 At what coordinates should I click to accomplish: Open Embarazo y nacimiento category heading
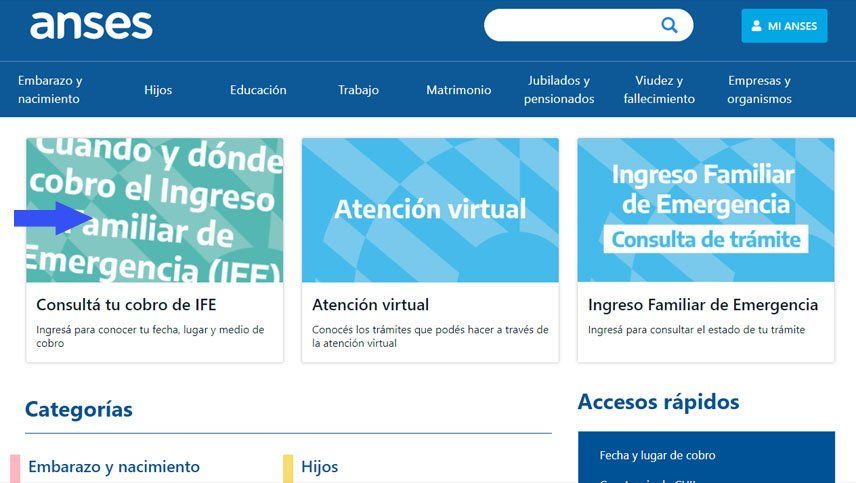[114, 467]
